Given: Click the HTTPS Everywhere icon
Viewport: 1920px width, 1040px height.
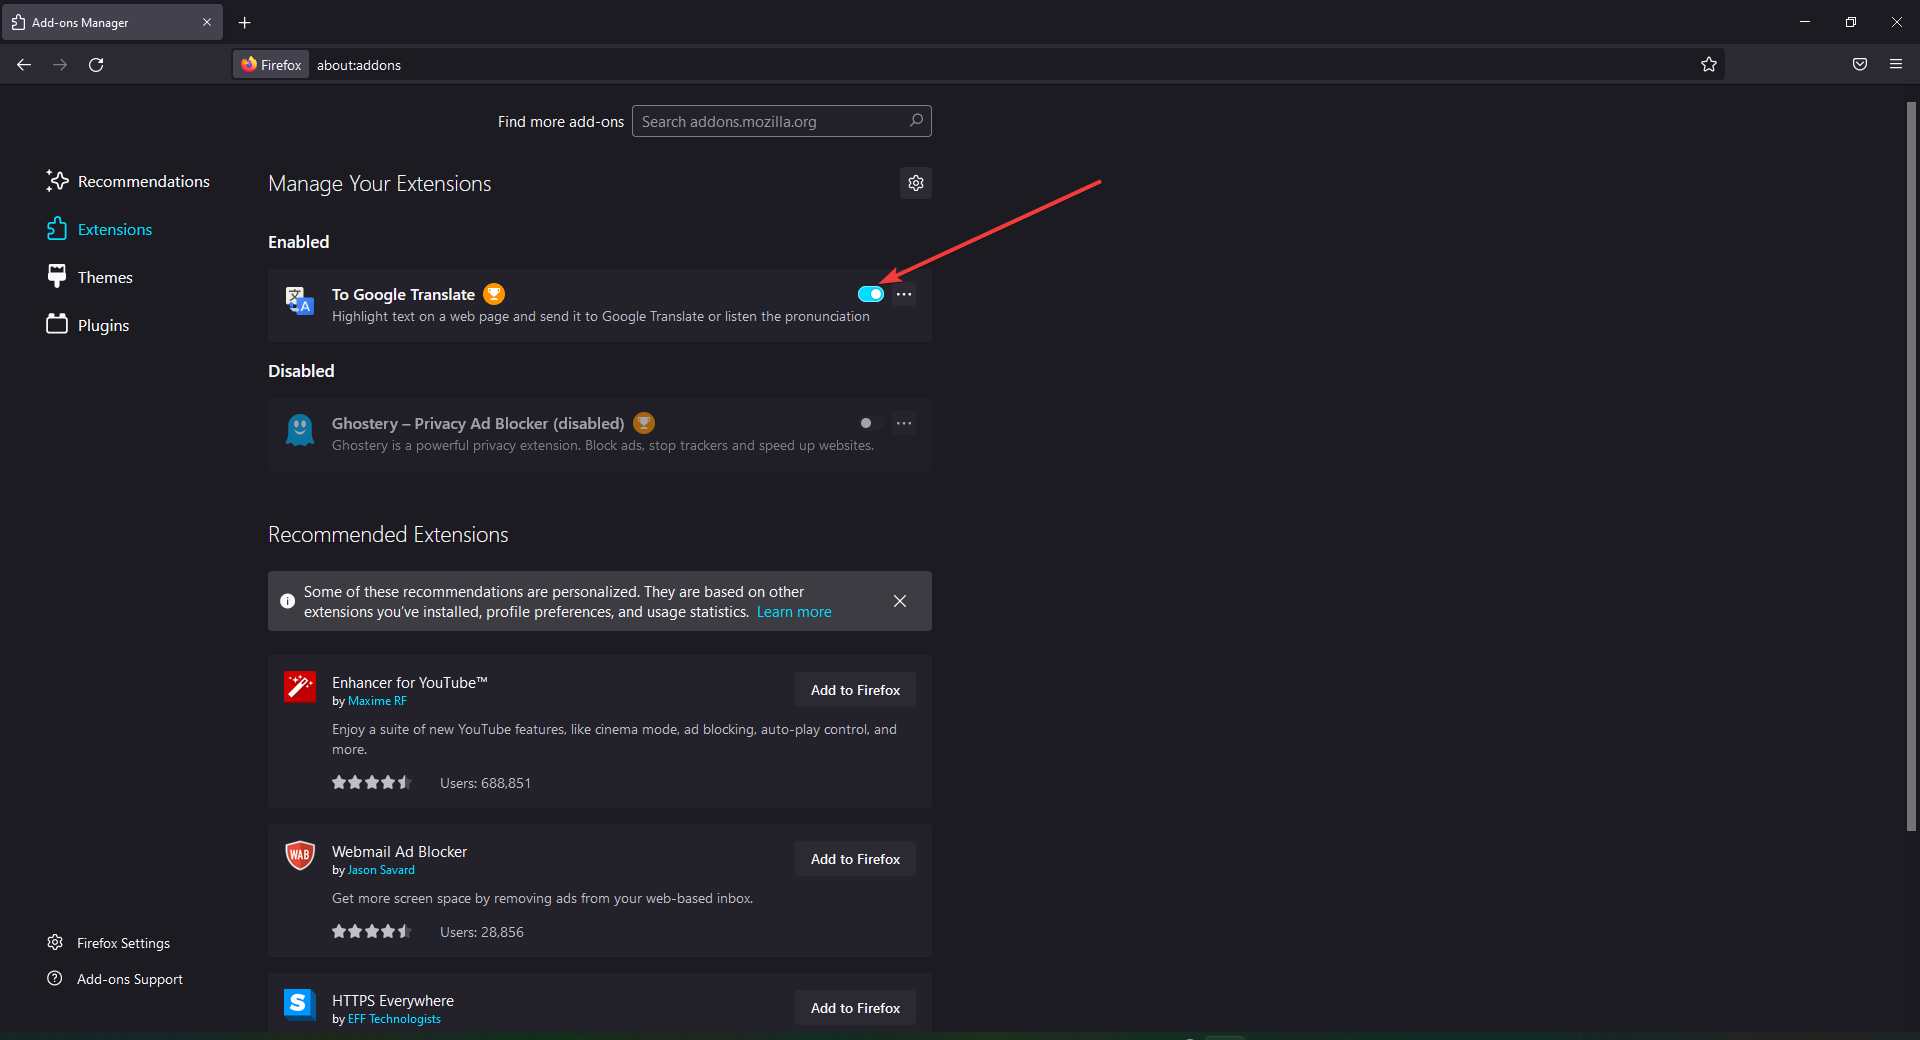Looking at the screenshot, I should coord(299,1004).
